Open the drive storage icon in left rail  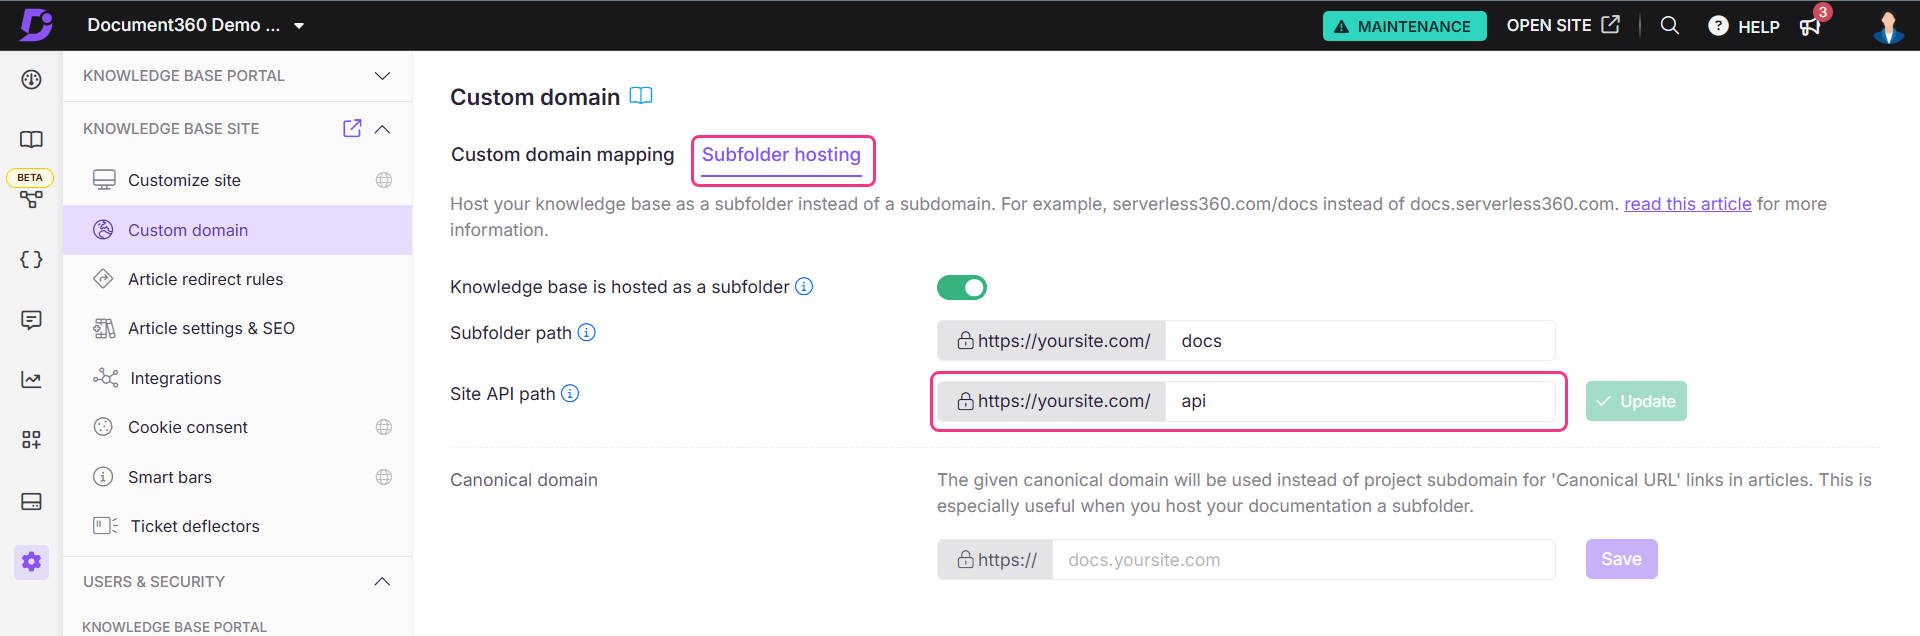(x=32, y=501)
